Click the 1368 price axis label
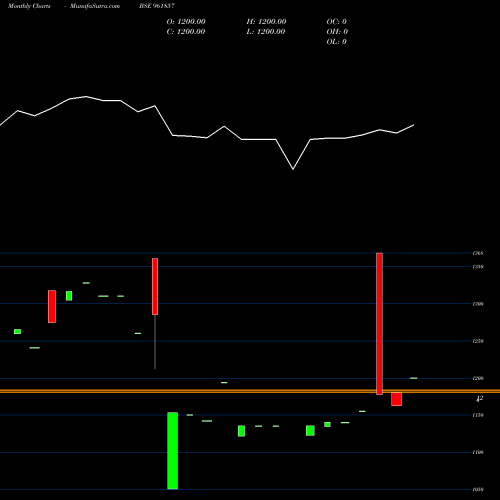 [x=478, y=253]
